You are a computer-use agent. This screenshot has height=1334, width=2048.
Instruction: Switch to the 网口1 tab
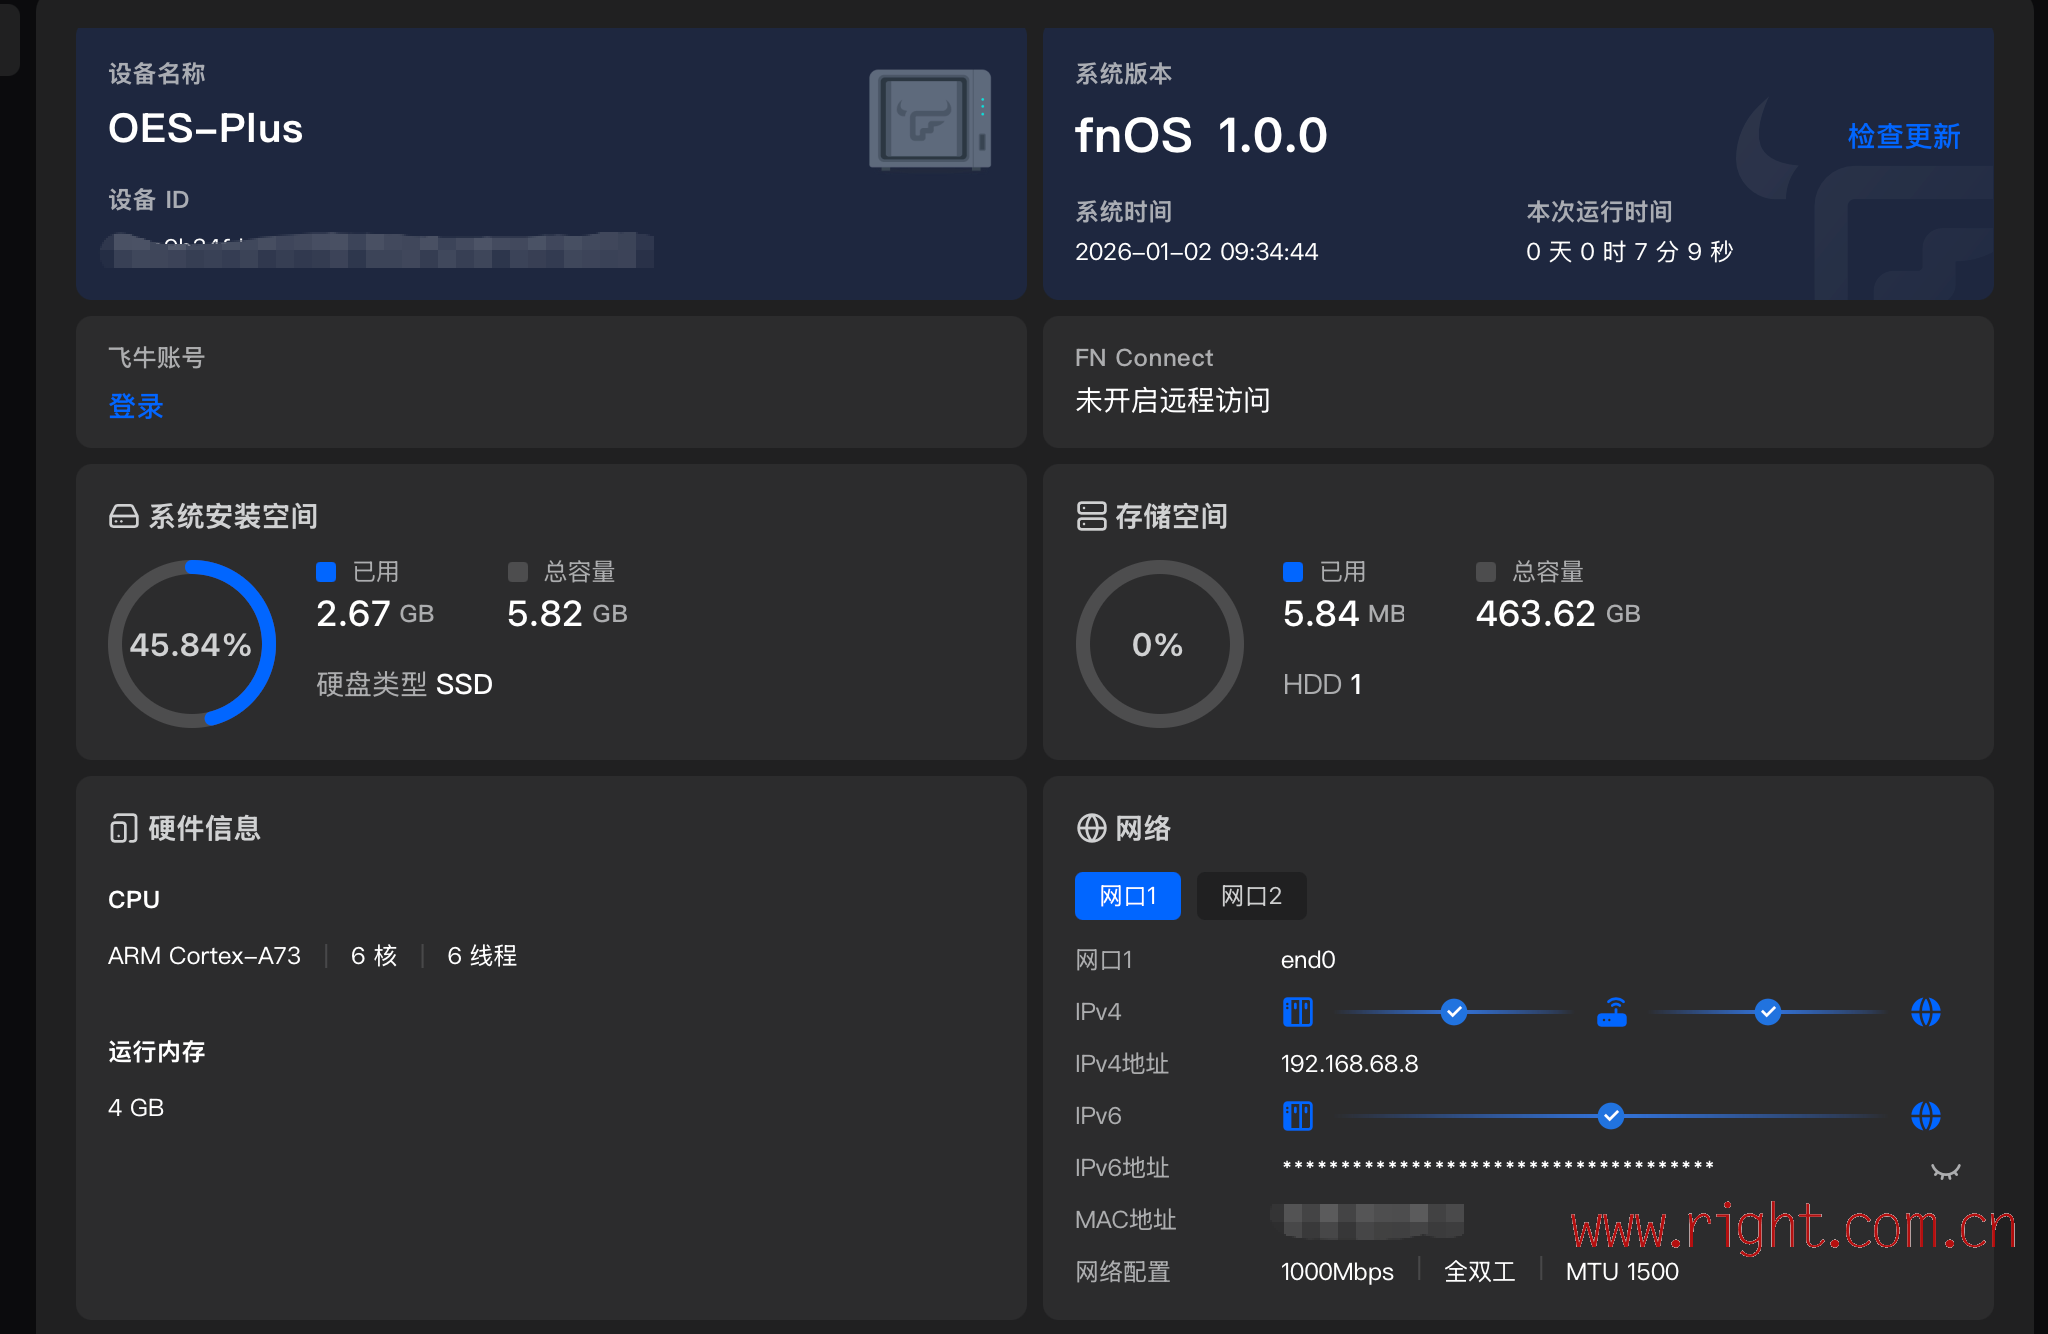tap(1127, 896)
